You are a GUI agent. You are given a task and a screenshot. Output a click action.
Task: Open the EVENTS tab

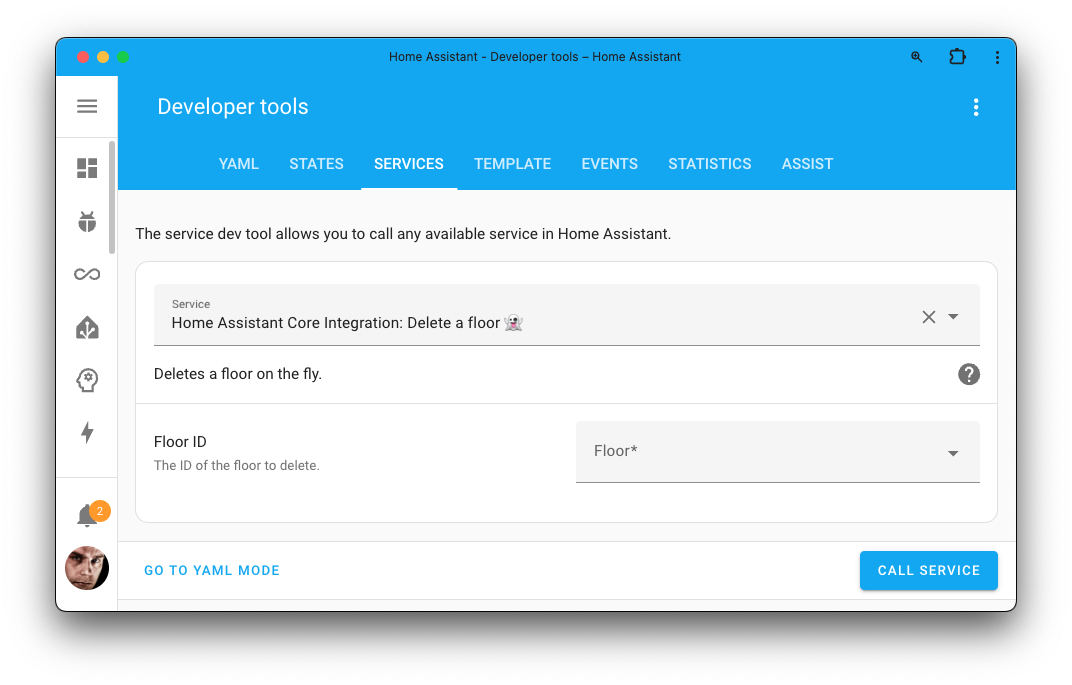609,163
